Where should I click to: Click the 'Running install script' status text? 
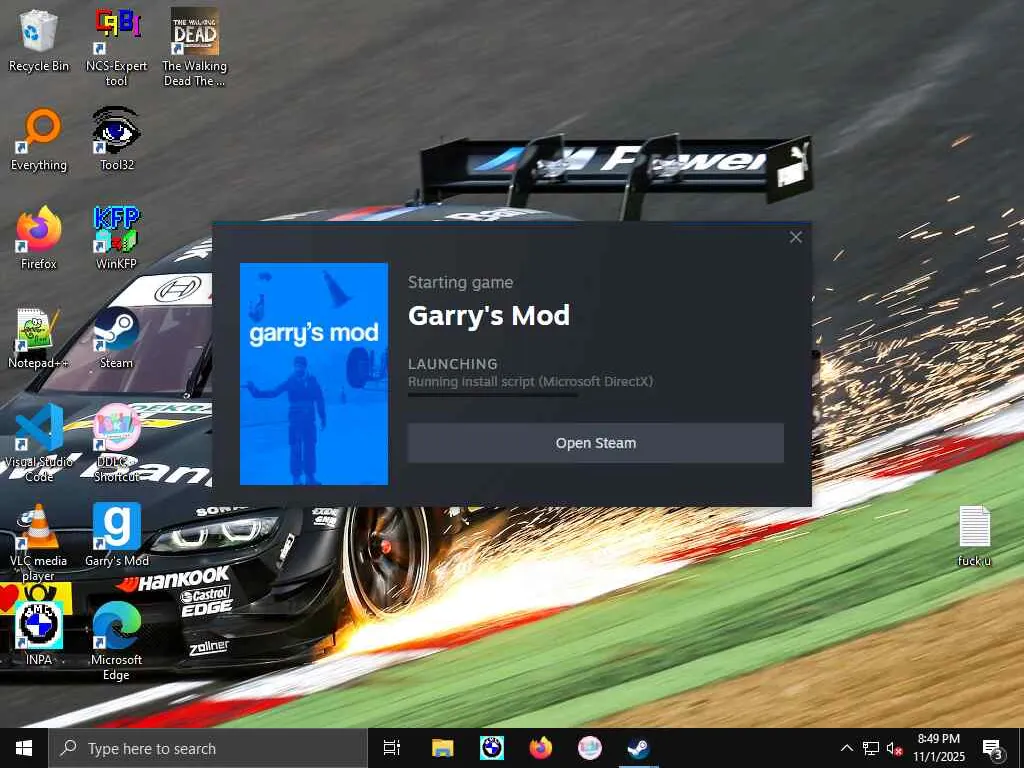530,381
